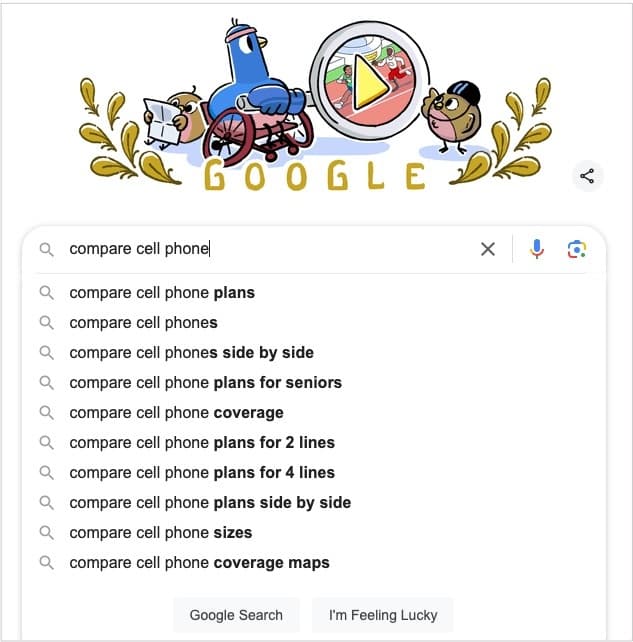The width and height of the screenshot is (633, 642).
Task: Pick "compare cell phone plans for seniors"
Action: point(205,383)
